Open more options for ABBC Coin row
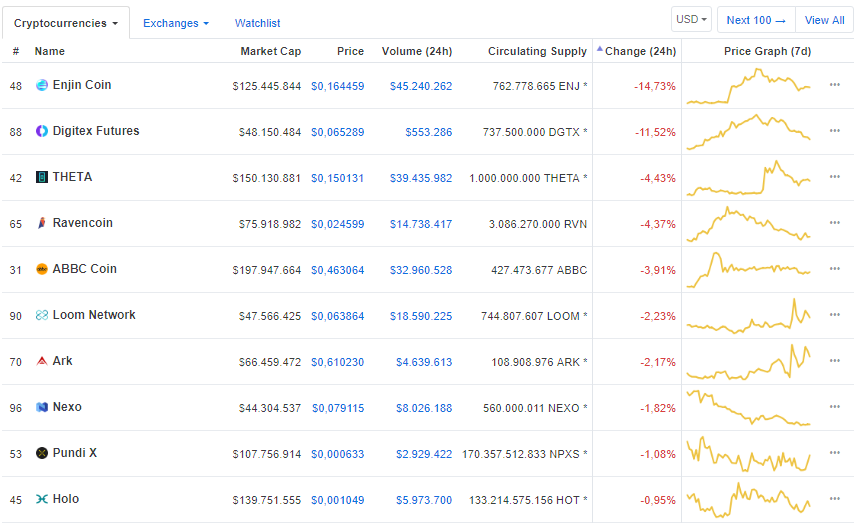The height and width of the screenshot is (523, 859). (x=834, y=269)
